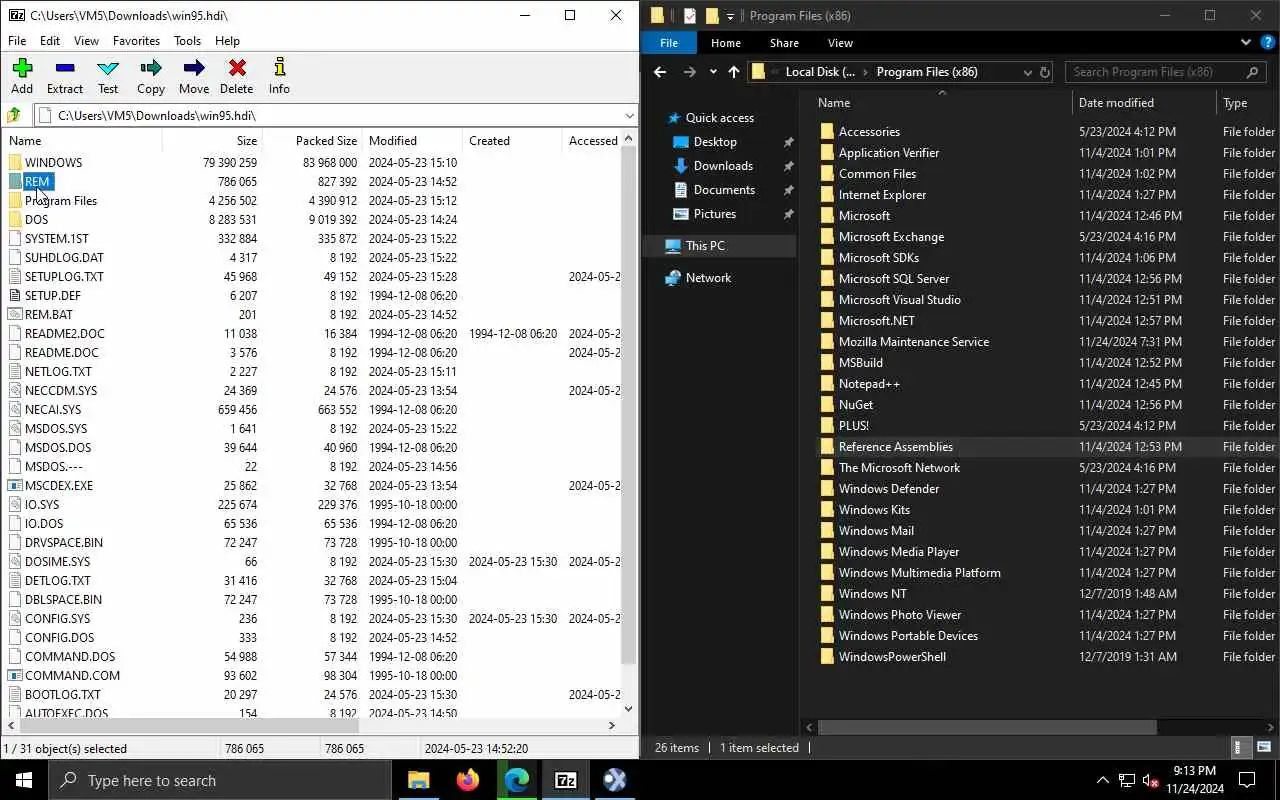Open 7-Zip Edit menu
1280x800 pixels.
(x=50, y=41)
